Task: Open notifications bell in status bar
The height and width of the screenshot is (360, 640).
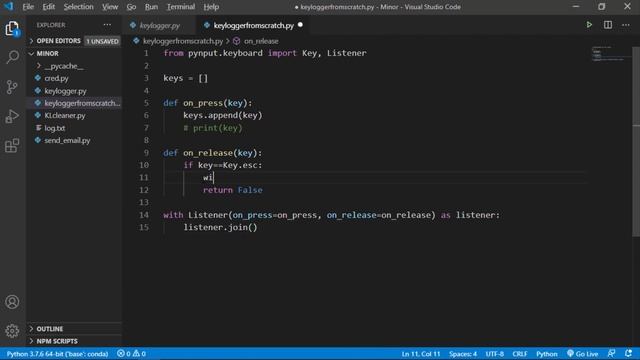Action: click(x=628, y=353)
